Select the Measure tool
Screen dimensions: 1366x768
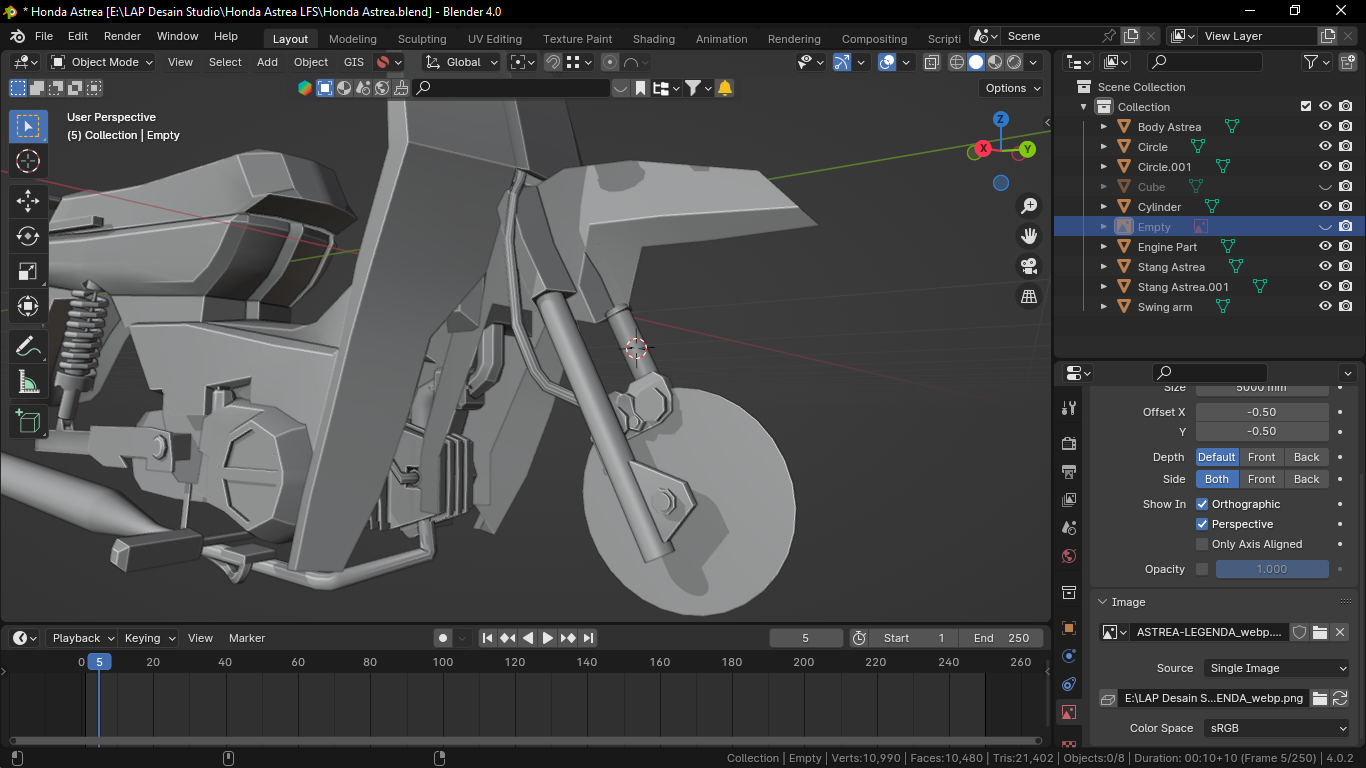[28, 382]
